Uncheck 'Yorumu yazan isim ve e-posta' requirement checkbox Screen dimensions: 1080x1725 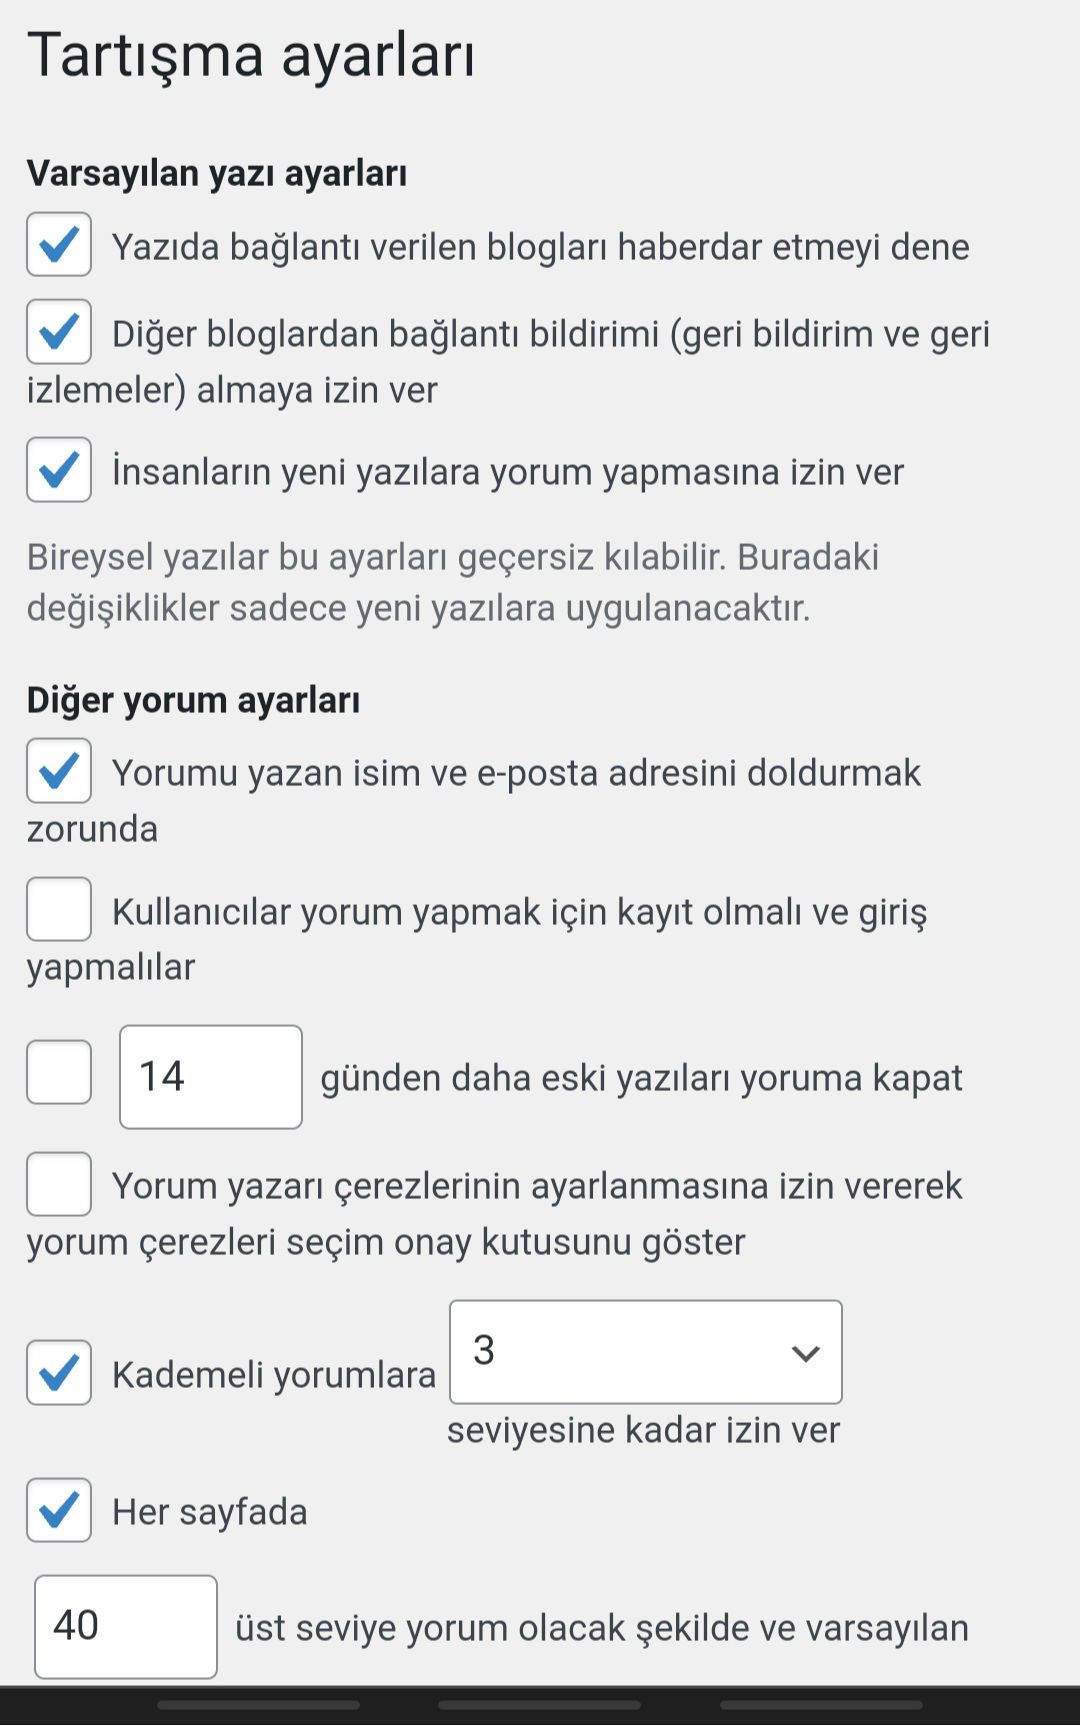(x=59, y=770)
